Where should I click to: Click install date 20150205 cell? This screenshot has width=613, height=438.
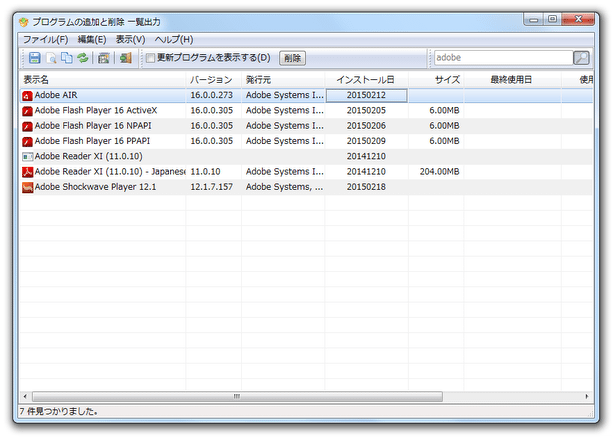[x=366, y=110]
